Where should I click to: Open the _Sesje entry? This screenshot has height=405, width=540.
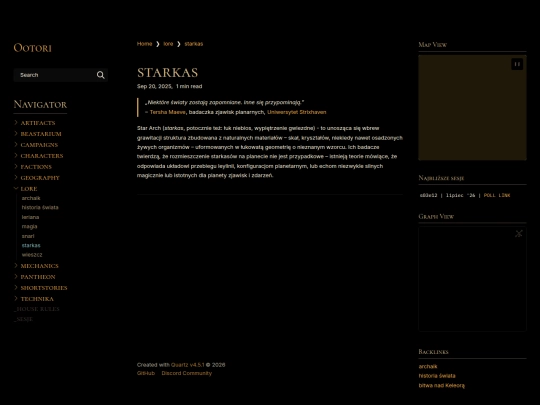click(x=23, y=320)
